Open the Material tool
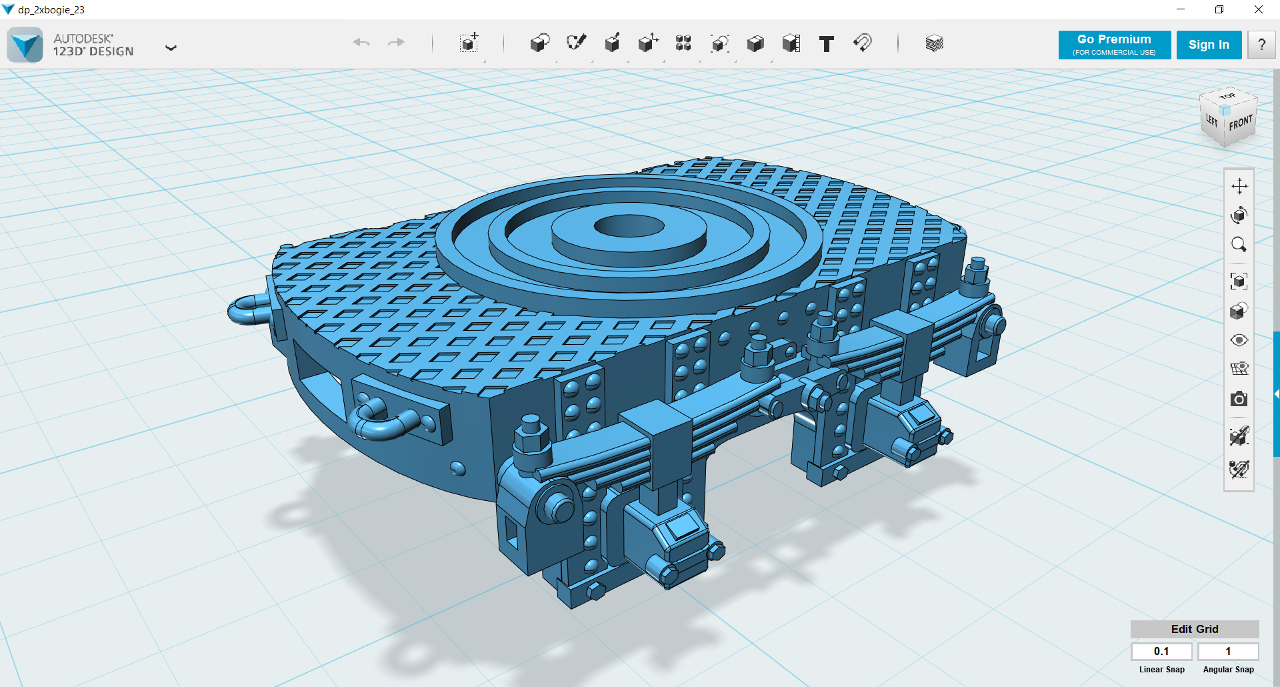Screen dimensions: 1280x687 (934, 43)
